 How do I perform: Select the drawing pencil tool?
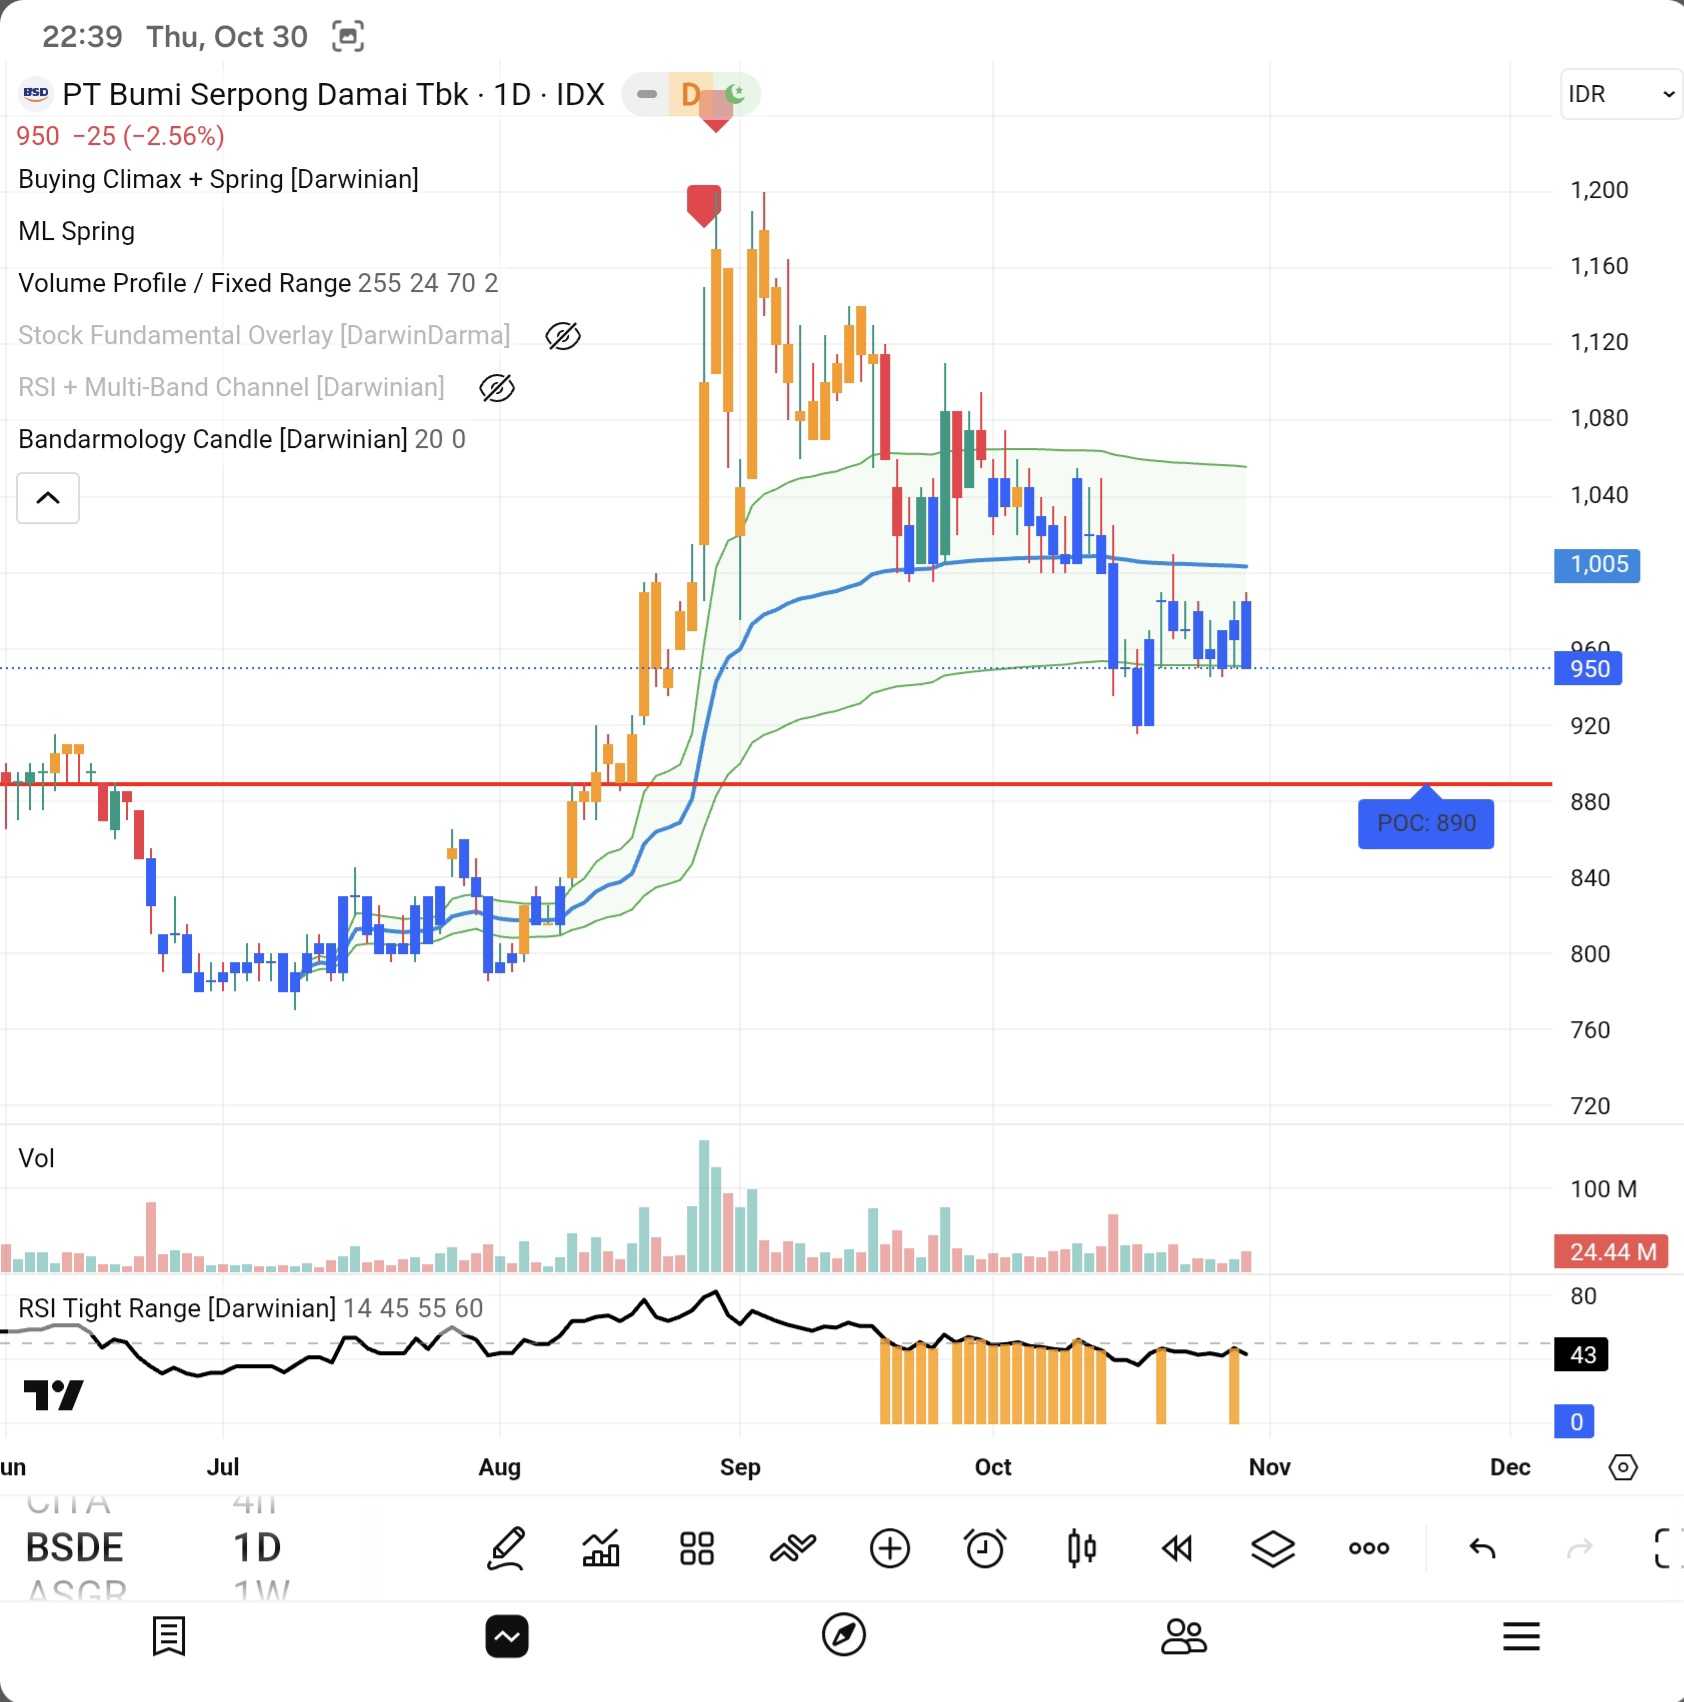coord(506,1548)
